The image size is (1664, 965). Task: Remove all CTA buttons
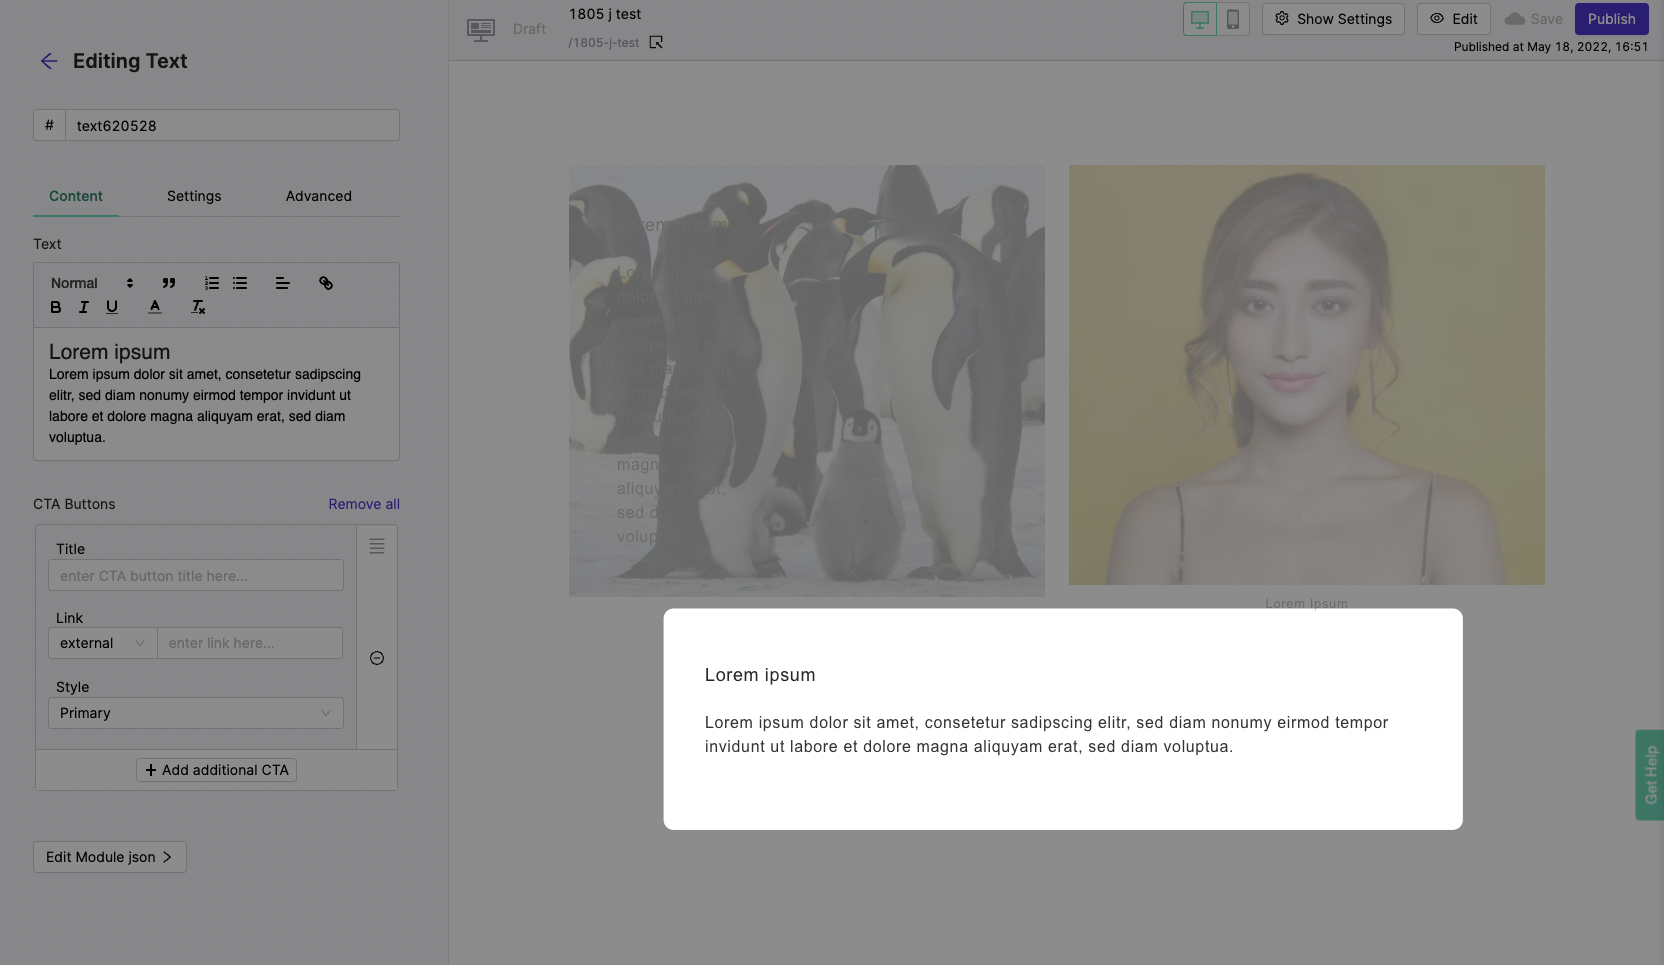(x=364, y=504)
